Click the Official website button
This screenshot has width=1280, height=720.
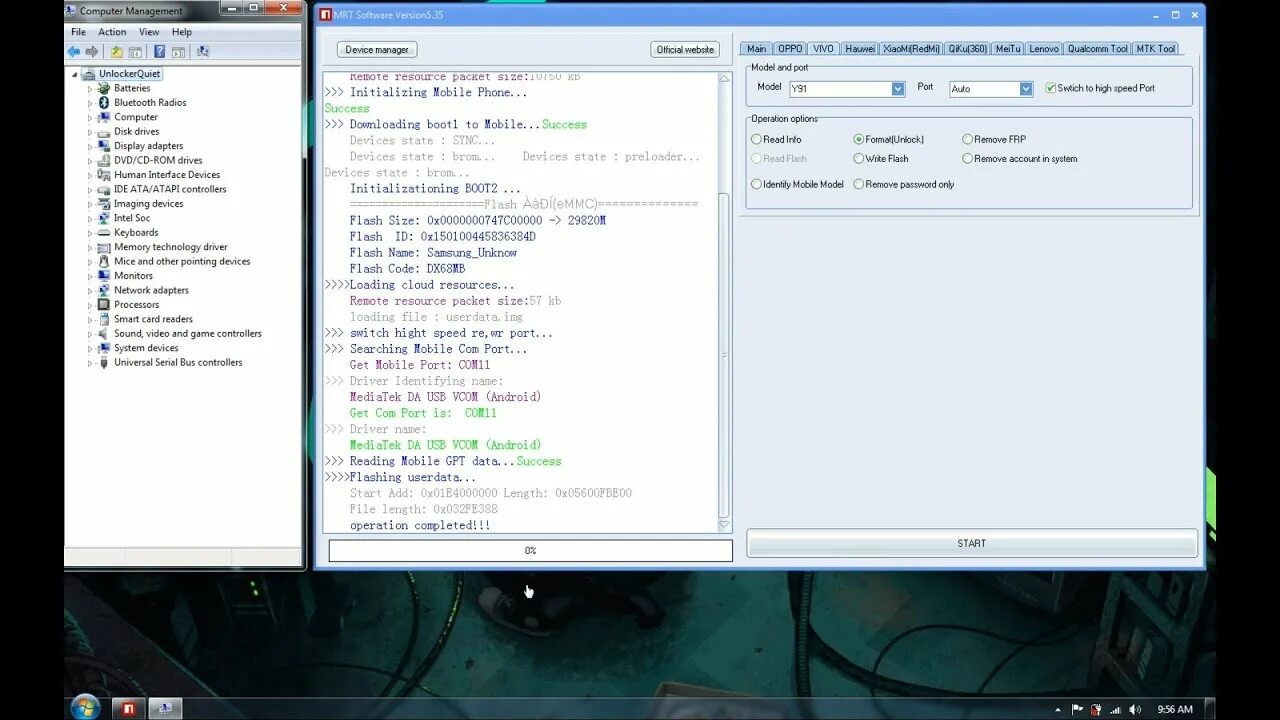coord(685,49)
